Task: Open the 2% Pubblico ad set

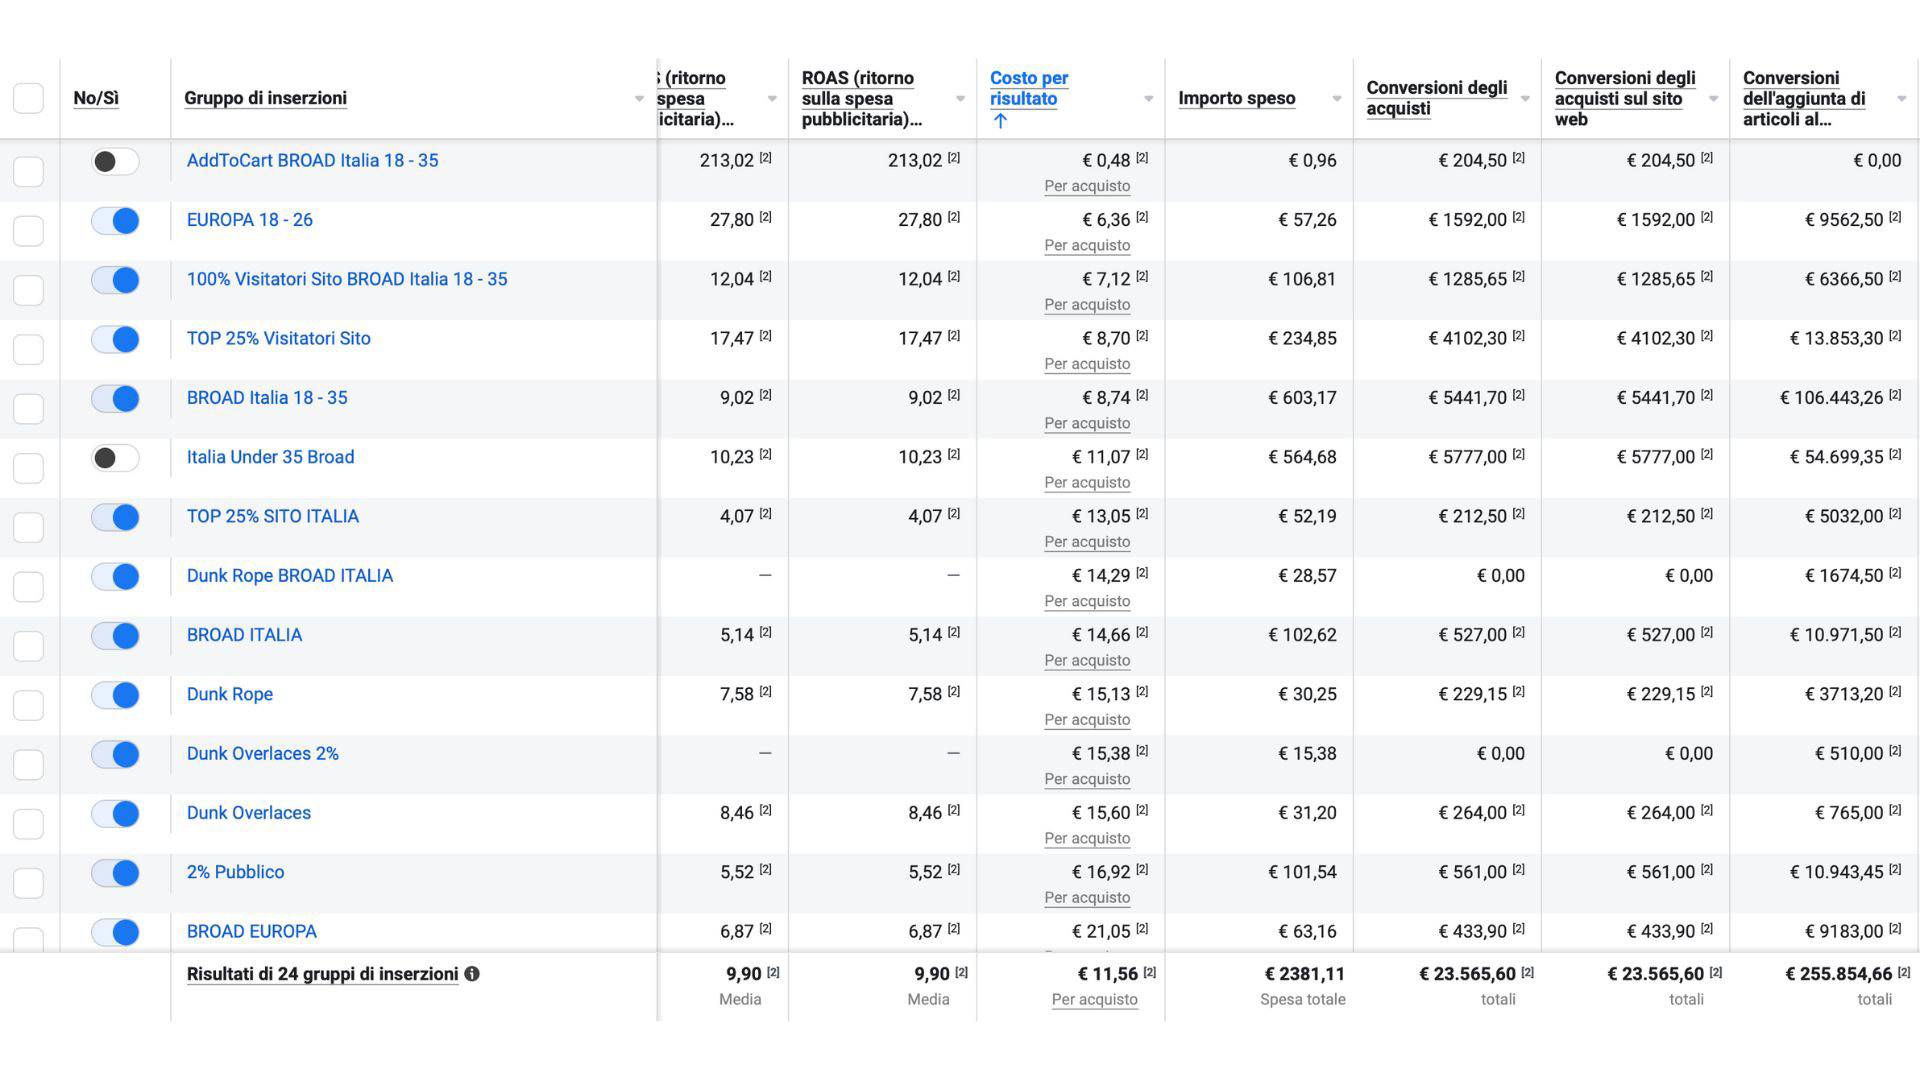Action: coord(235,872)
